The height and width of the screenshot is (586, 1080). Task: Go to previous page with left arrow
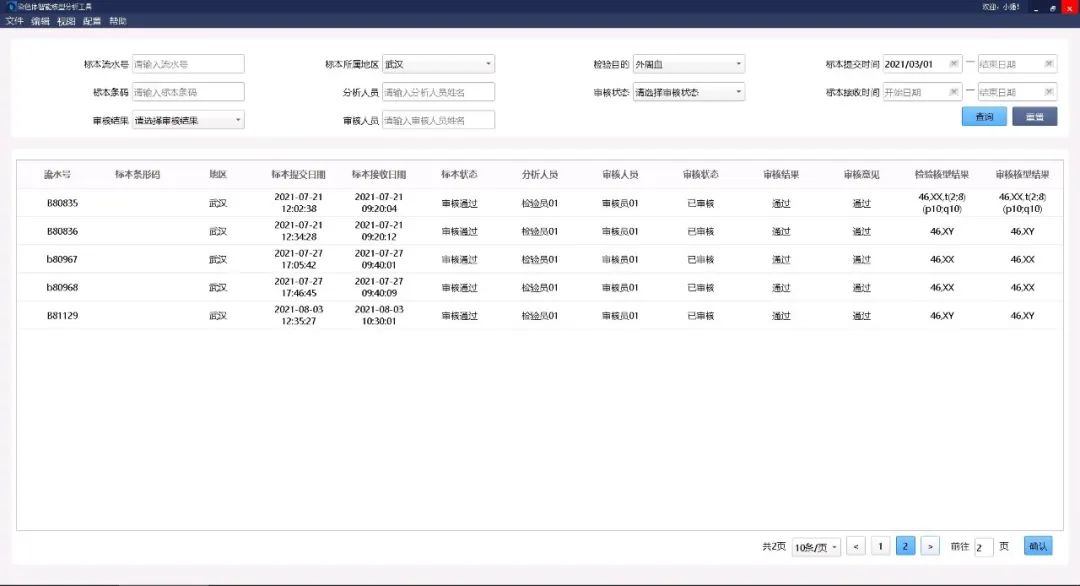tap(856, 546)
